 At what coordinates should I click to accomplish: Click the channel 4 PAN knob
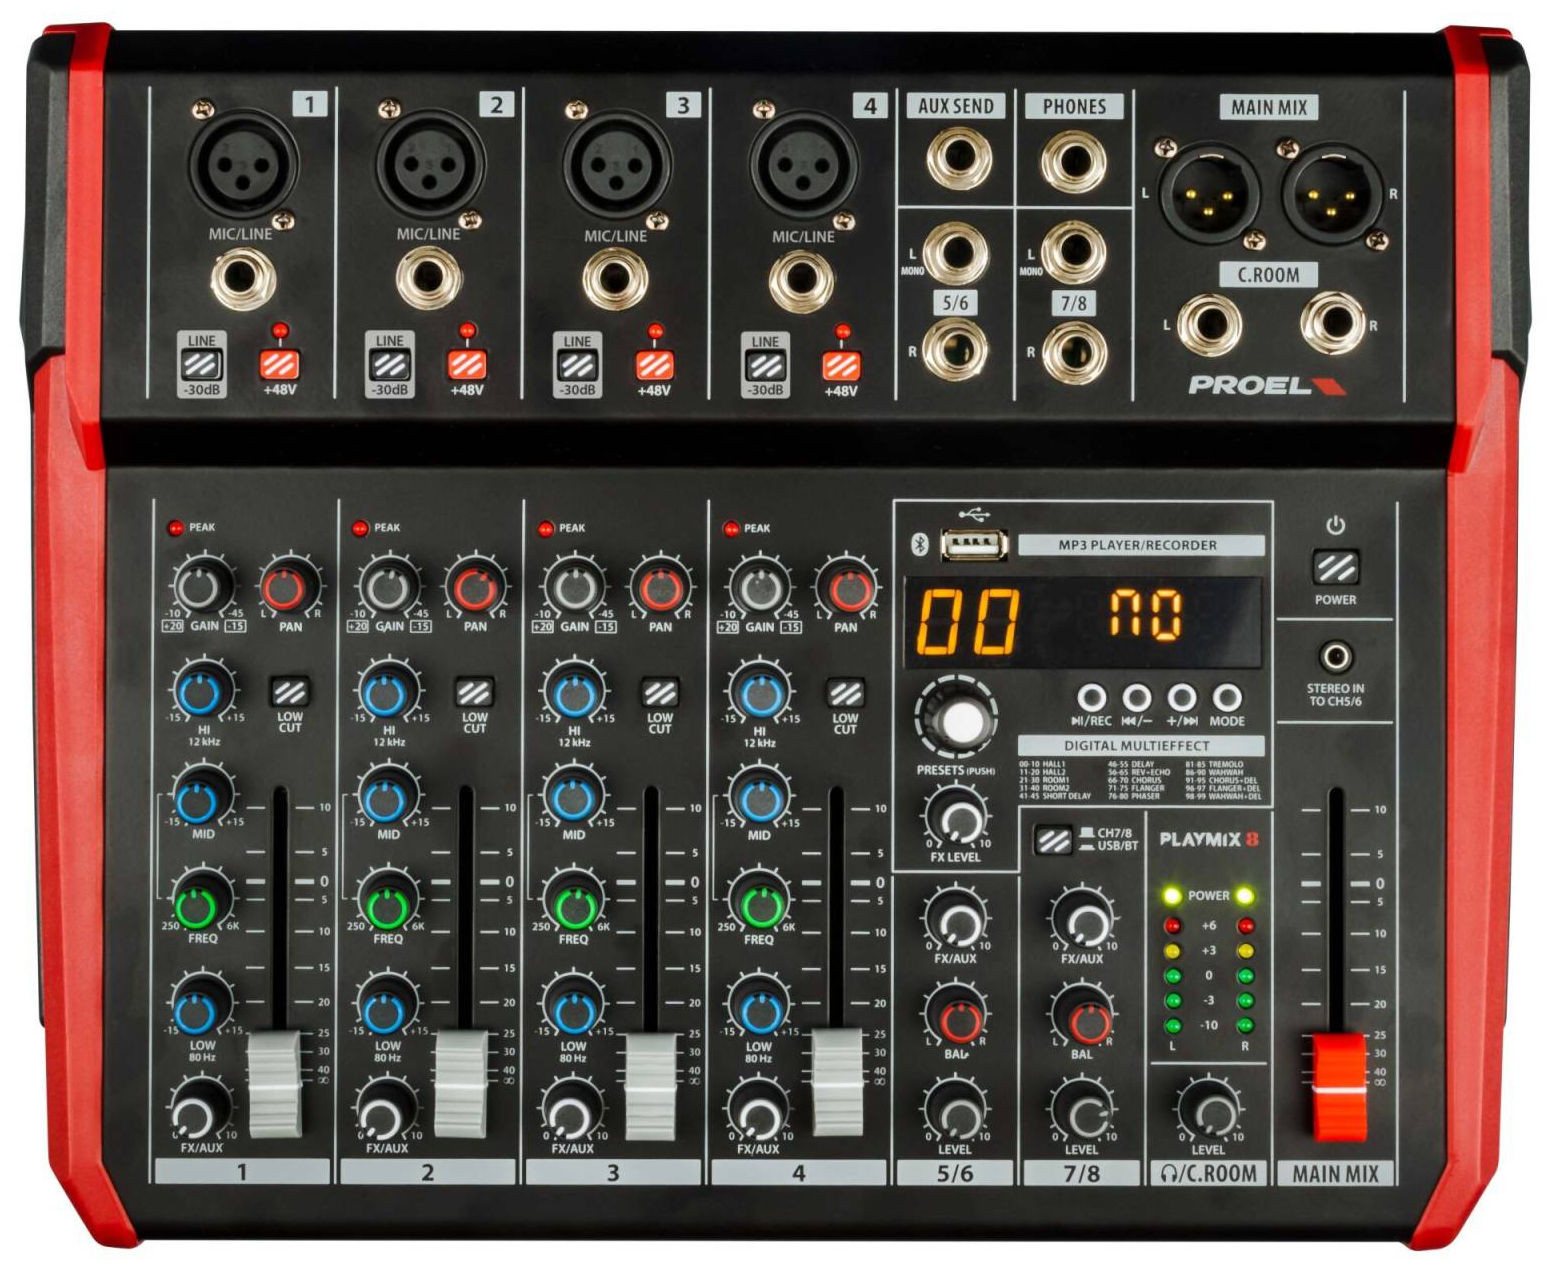point(846,588)
